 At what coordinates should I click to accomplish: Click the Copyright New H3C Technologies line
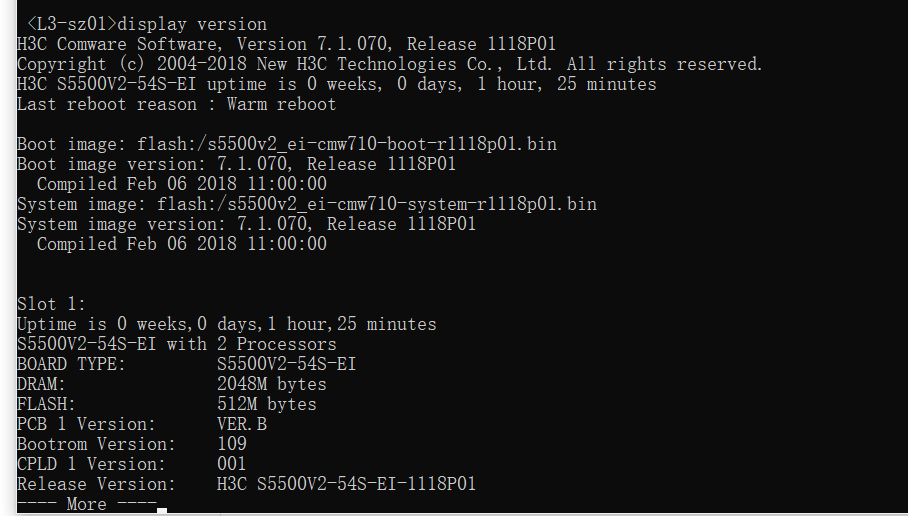tap(389, 64)
